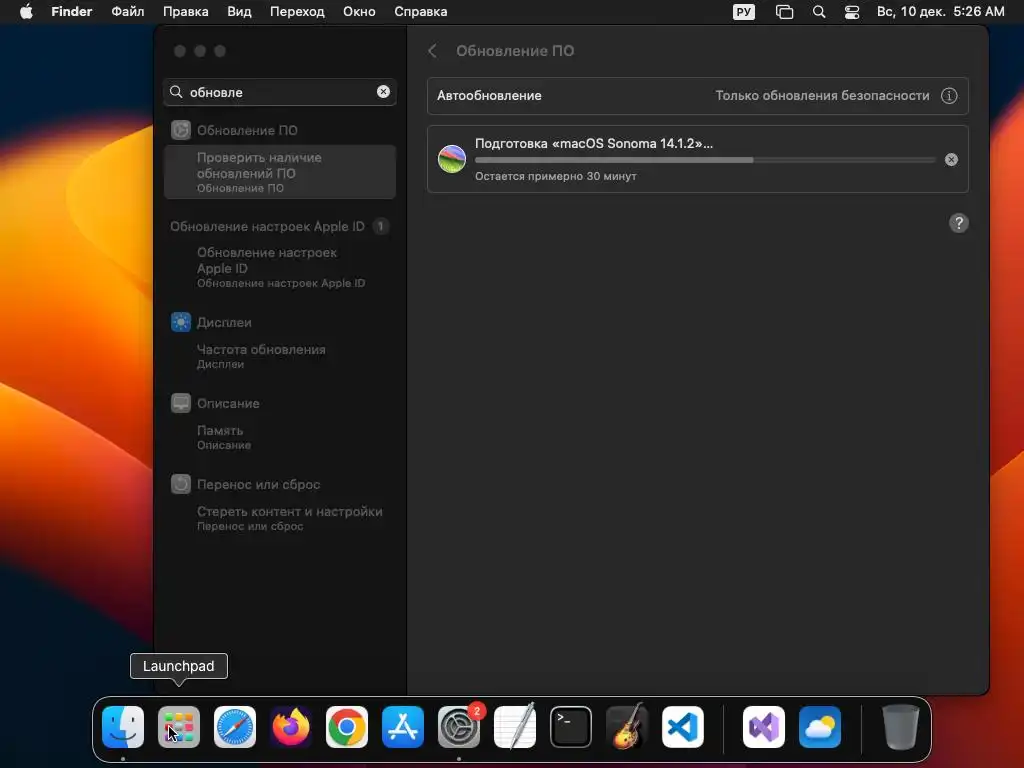Viewport: 1024px width, 768px height.
Task: Launch Visual Studio Code from the Dock
Action: click(683, 727)
